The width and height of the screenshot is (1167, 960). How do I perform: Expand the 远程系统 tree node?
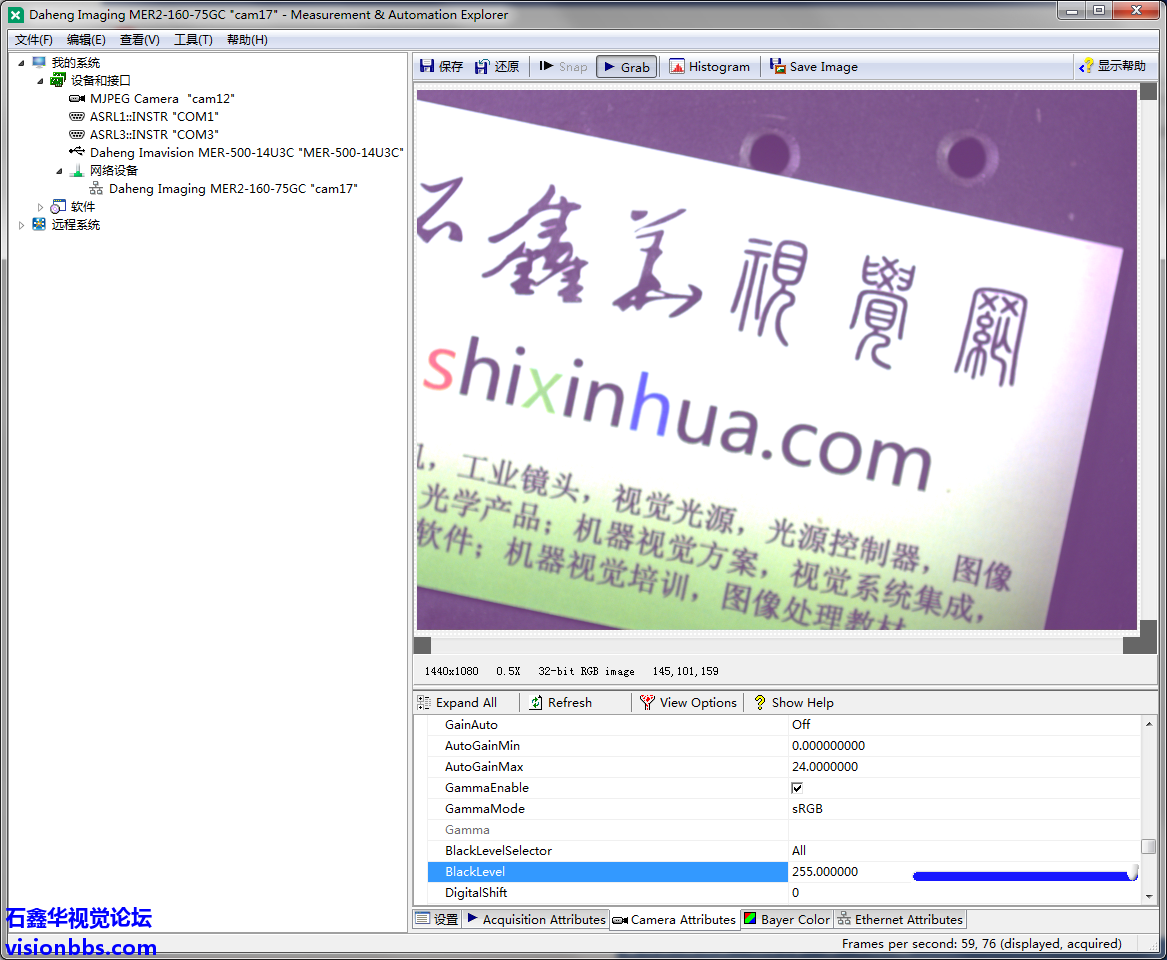pos(22,225)
